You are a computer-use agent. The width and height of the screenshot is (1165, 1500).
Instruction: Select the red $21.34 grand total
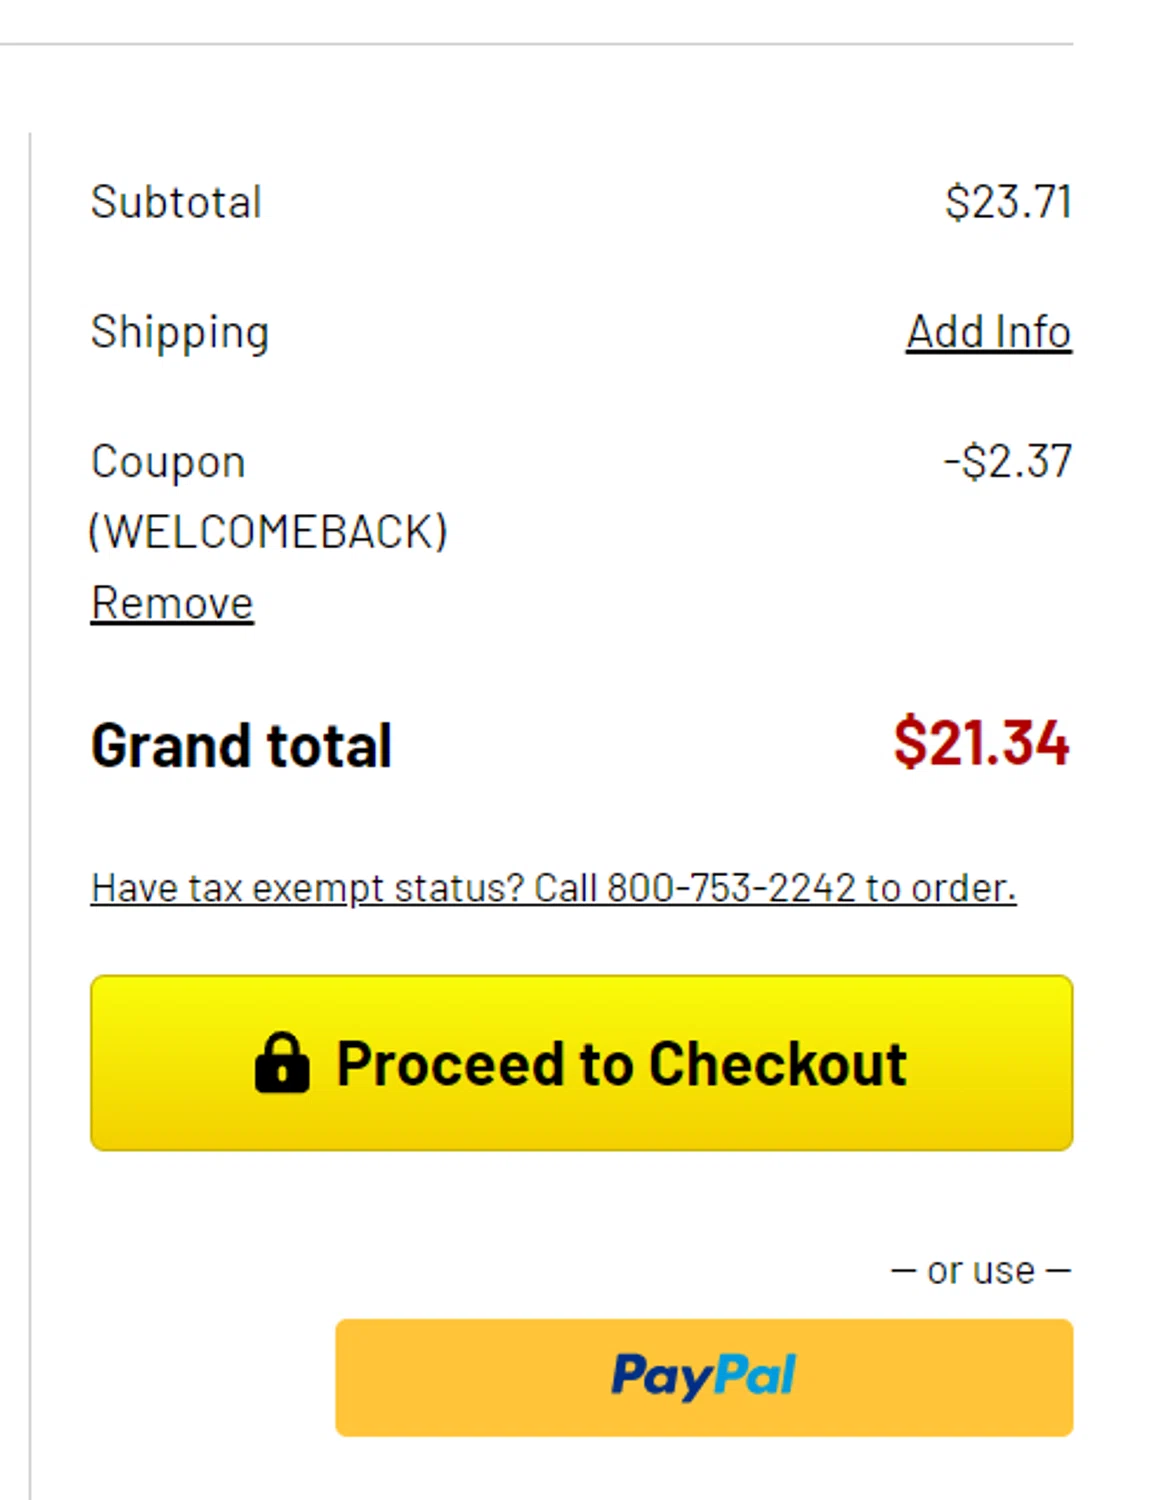pos(981,743)
